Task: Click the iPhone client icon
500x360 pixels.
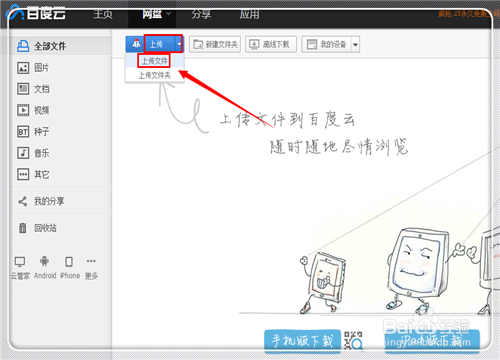Action: click(x=69, y=262)
